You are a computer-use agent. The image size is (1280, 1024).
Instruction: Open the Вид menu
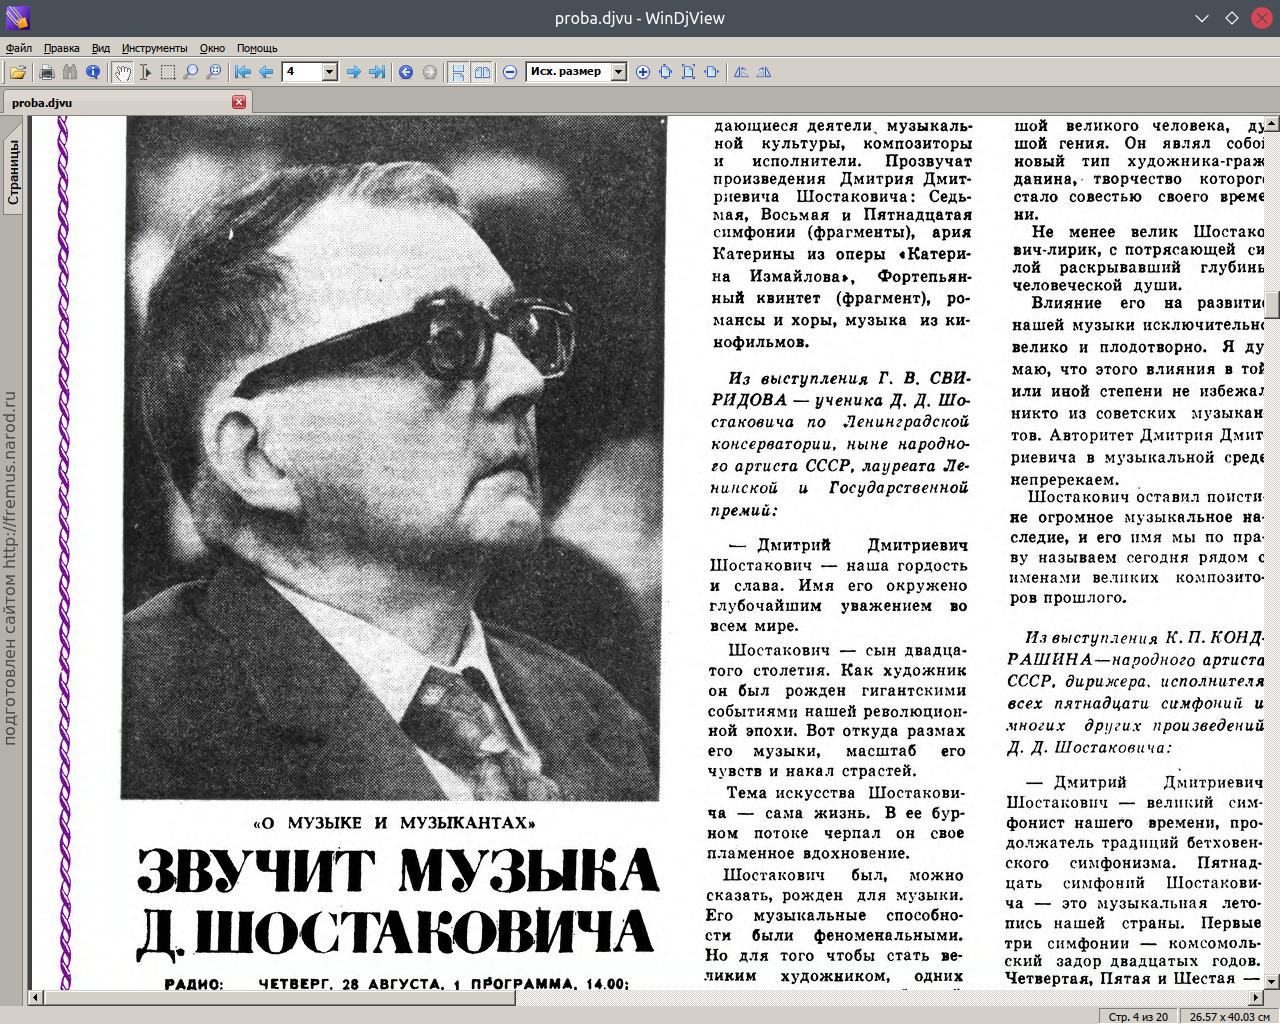[101, 48]
